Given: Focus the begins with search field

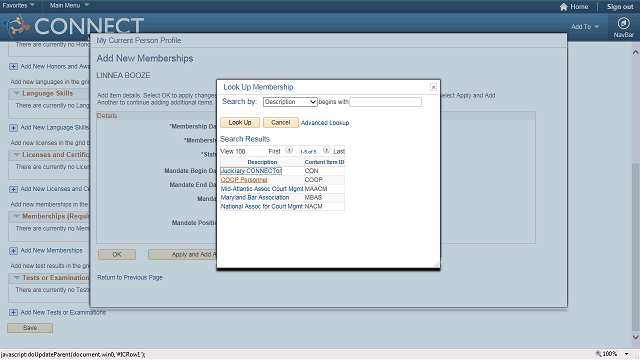Looking at the screenshot, I should click(385, 102).
